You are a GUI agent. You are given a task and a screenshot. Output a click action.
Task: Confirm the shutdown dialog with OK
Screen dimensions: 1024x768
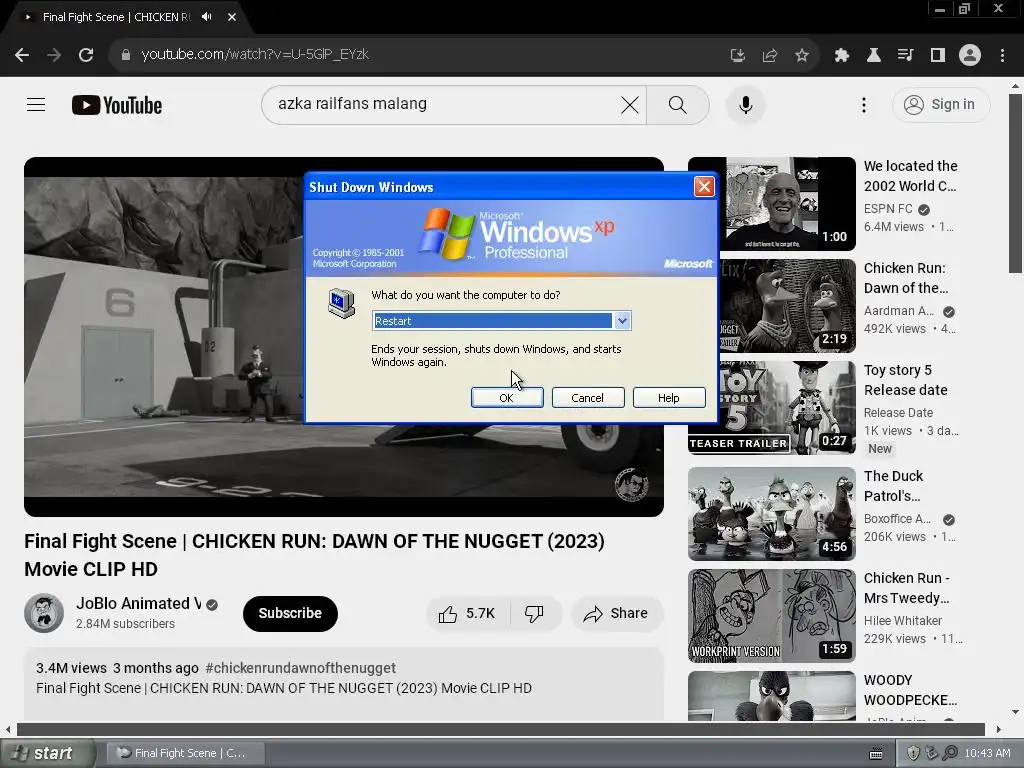[x=507, y=398]
